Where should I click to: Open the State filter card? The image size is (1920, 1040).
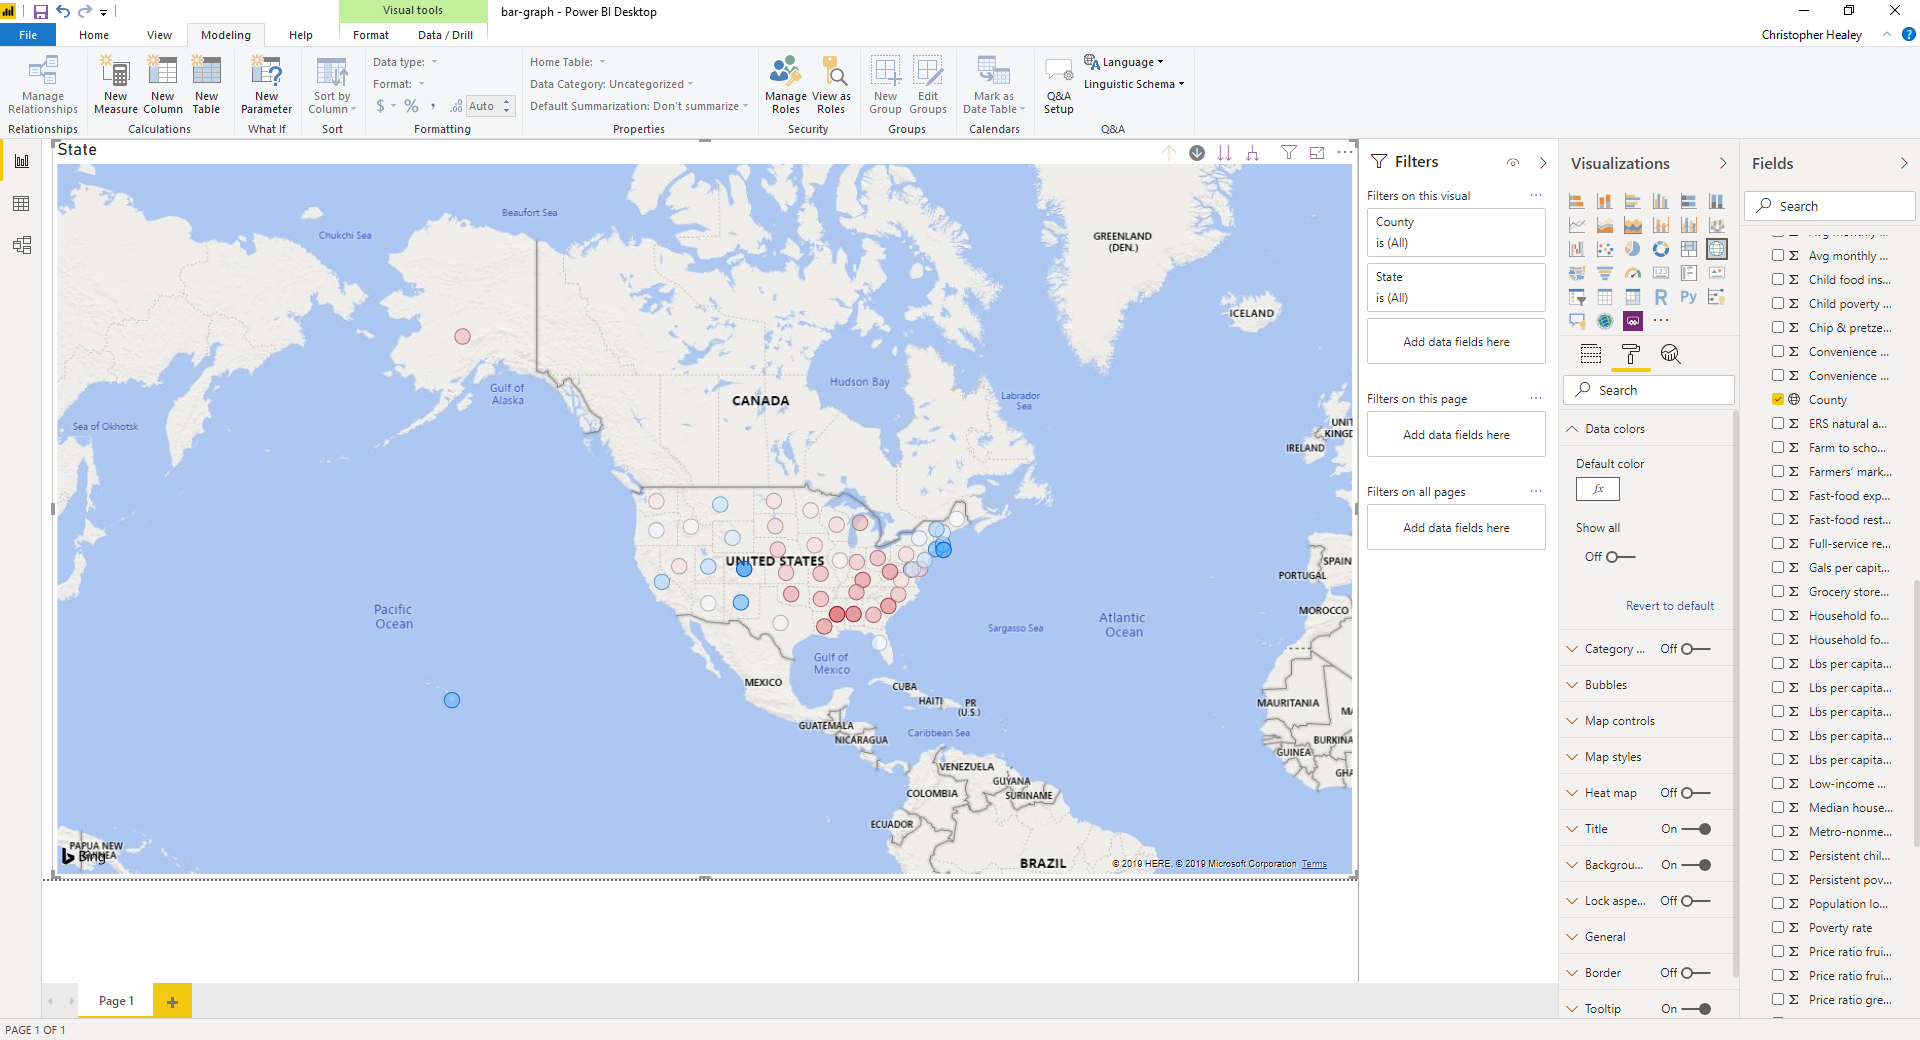point(1456,287)
